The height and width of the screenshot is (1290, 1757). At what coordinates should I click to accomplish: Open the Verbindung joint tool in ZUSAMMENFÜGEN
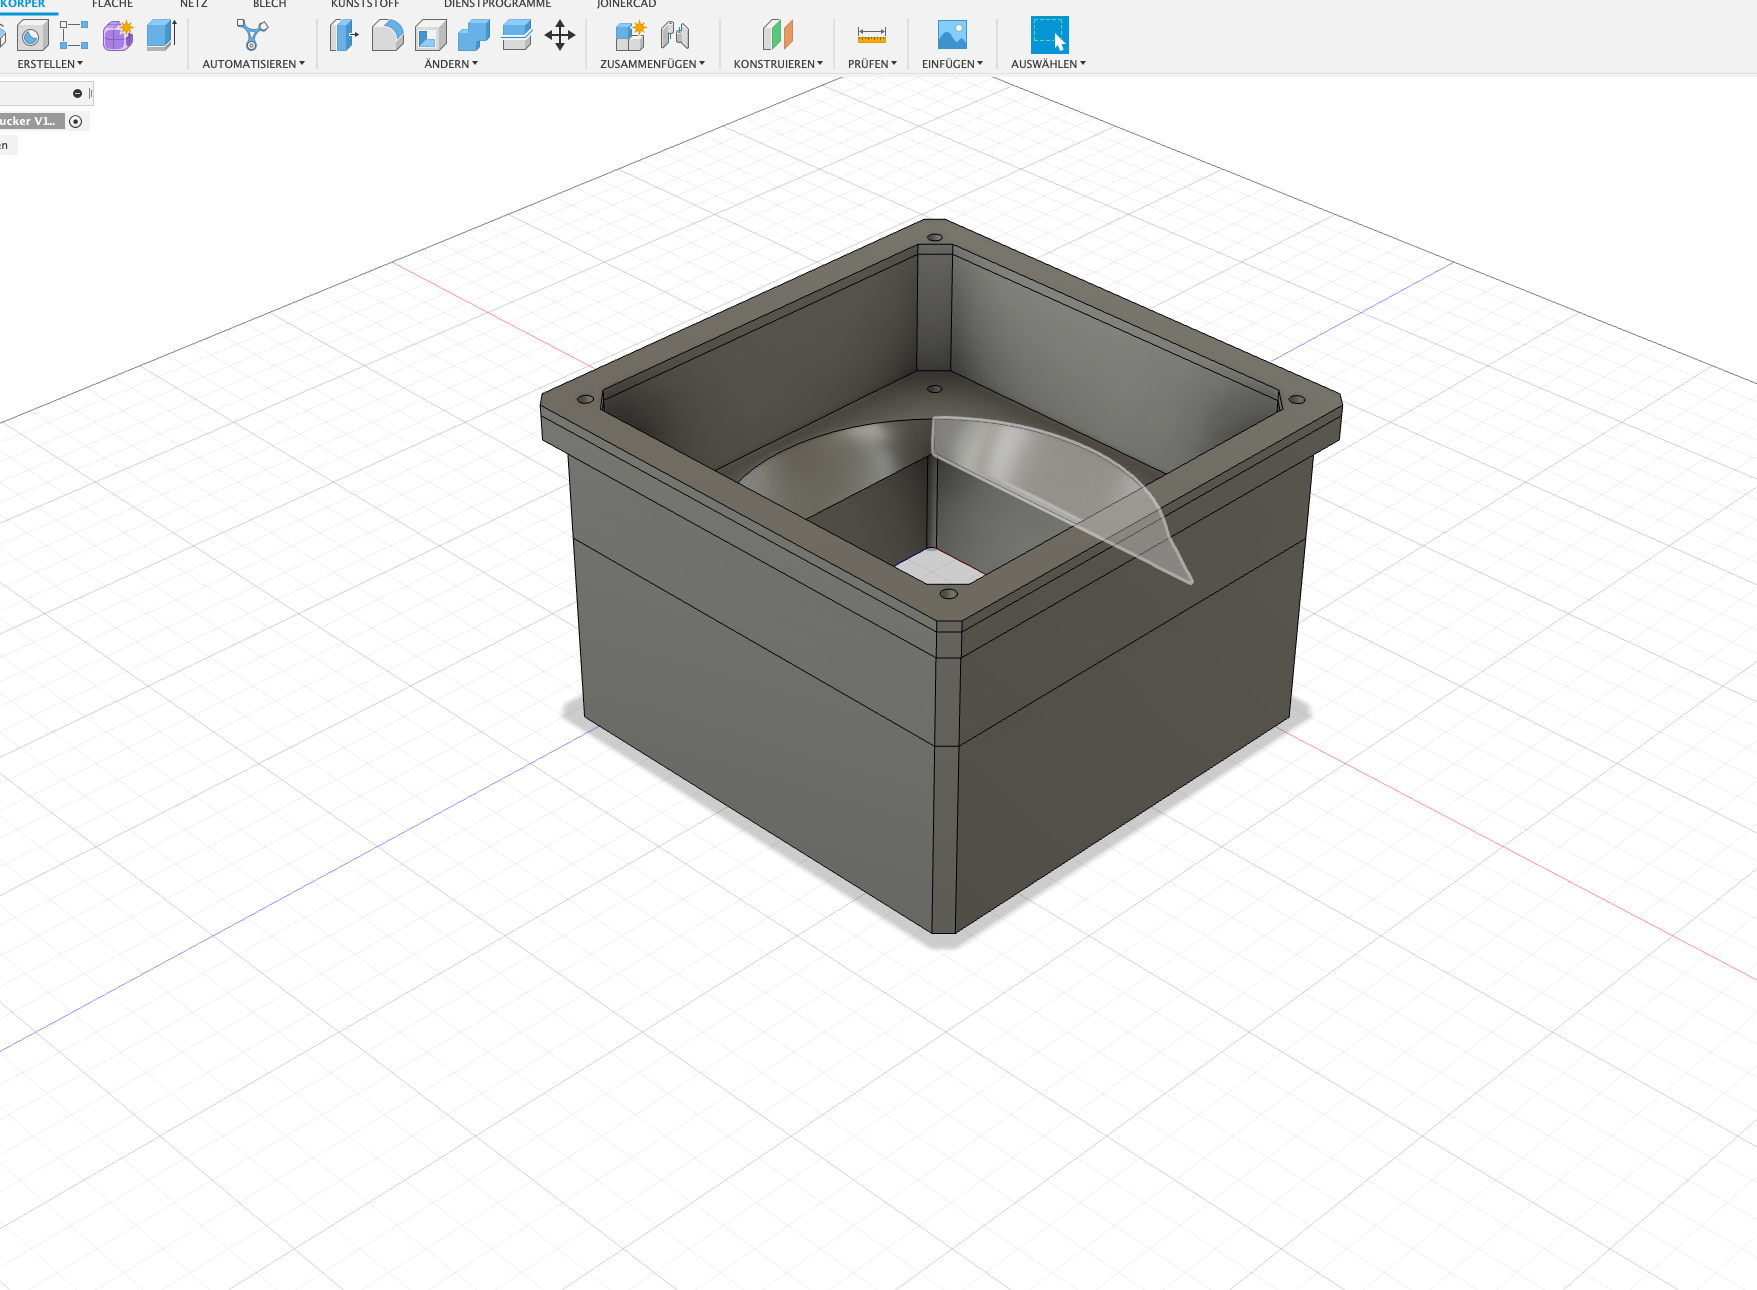tap(677, 36)
